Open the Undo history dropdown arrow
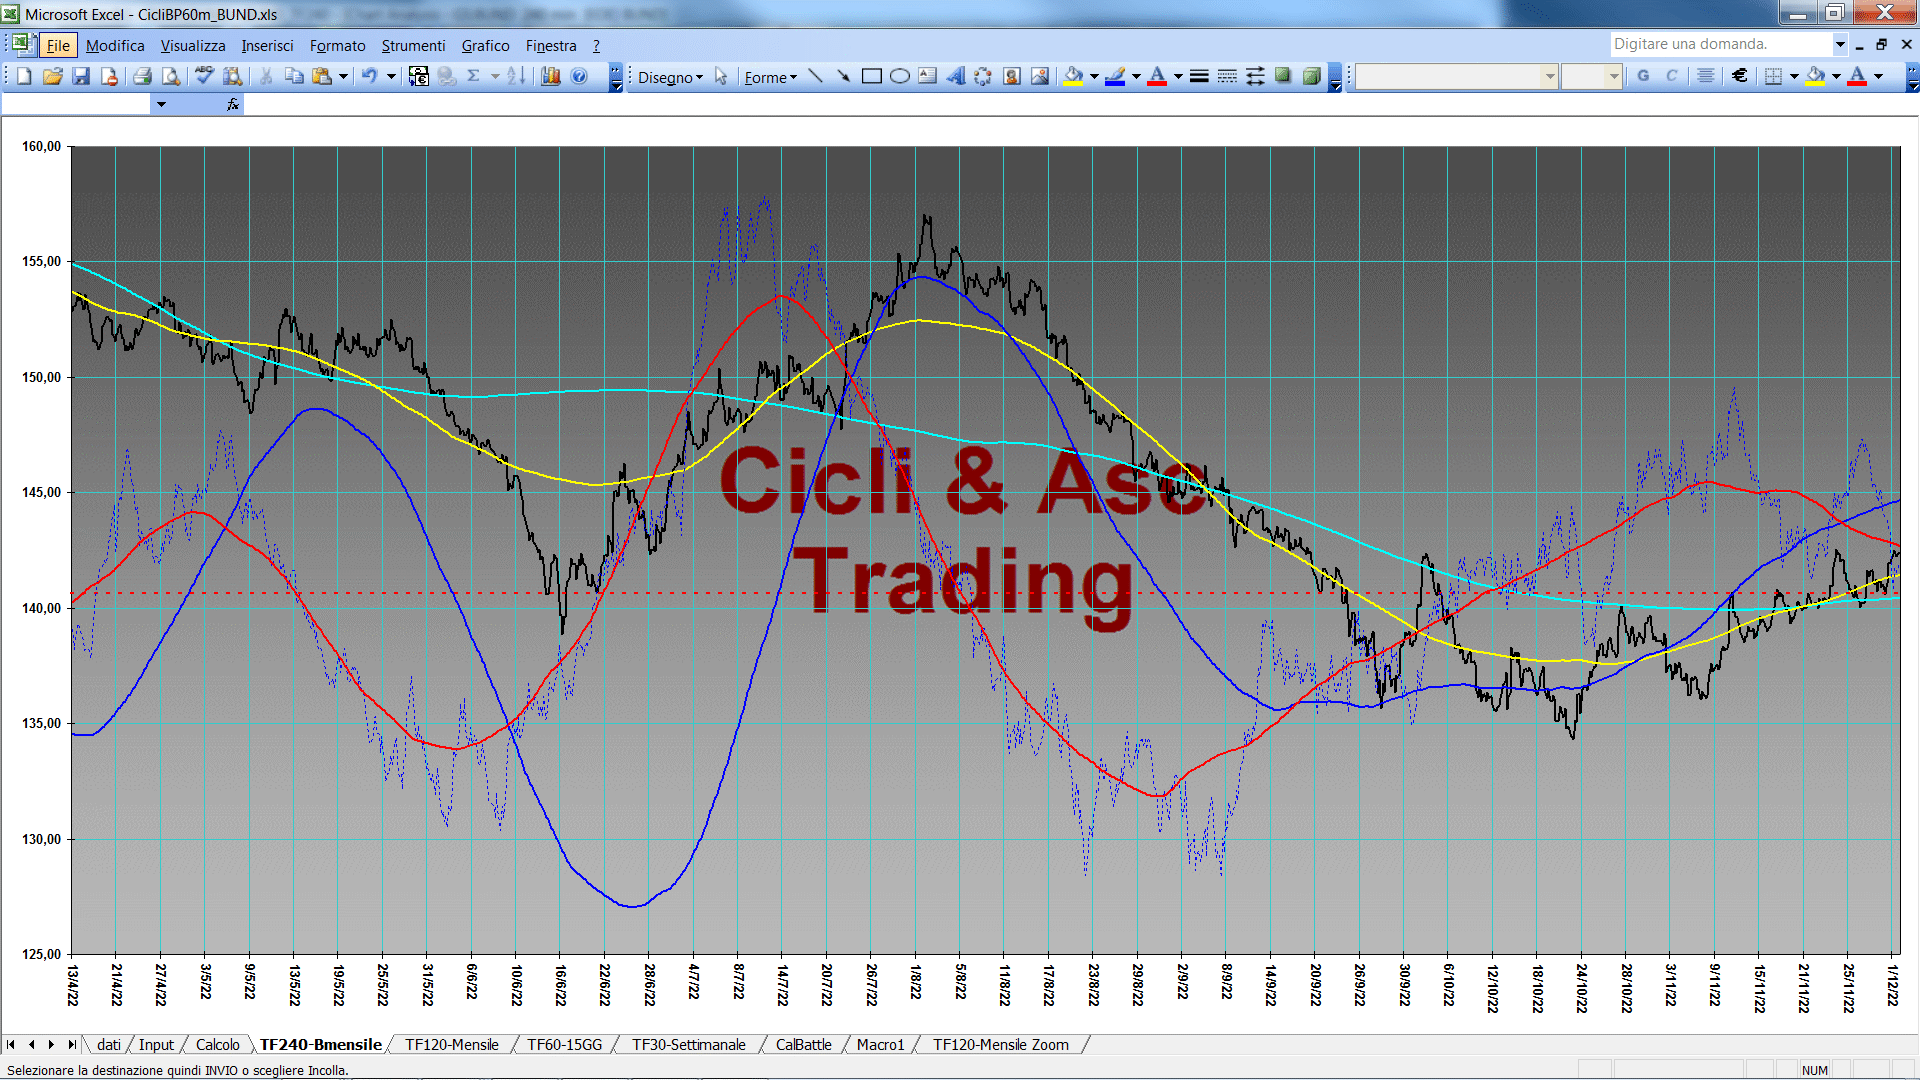This screenshot has width=1920, height=1080. pyautogui.click(x=391, y=76)
